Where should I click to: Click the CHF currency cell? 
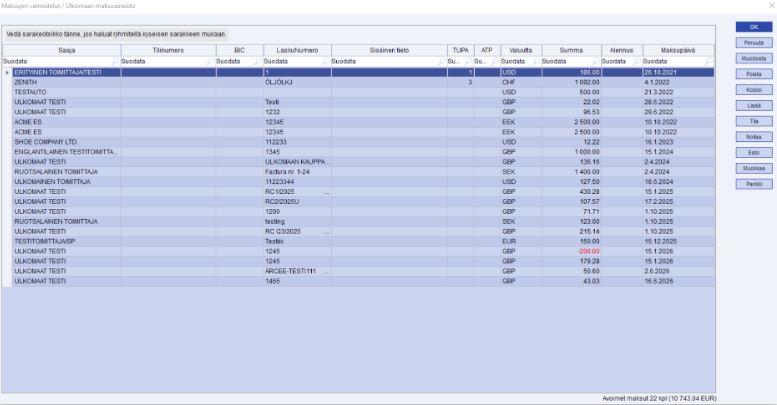tap(521, 82)
